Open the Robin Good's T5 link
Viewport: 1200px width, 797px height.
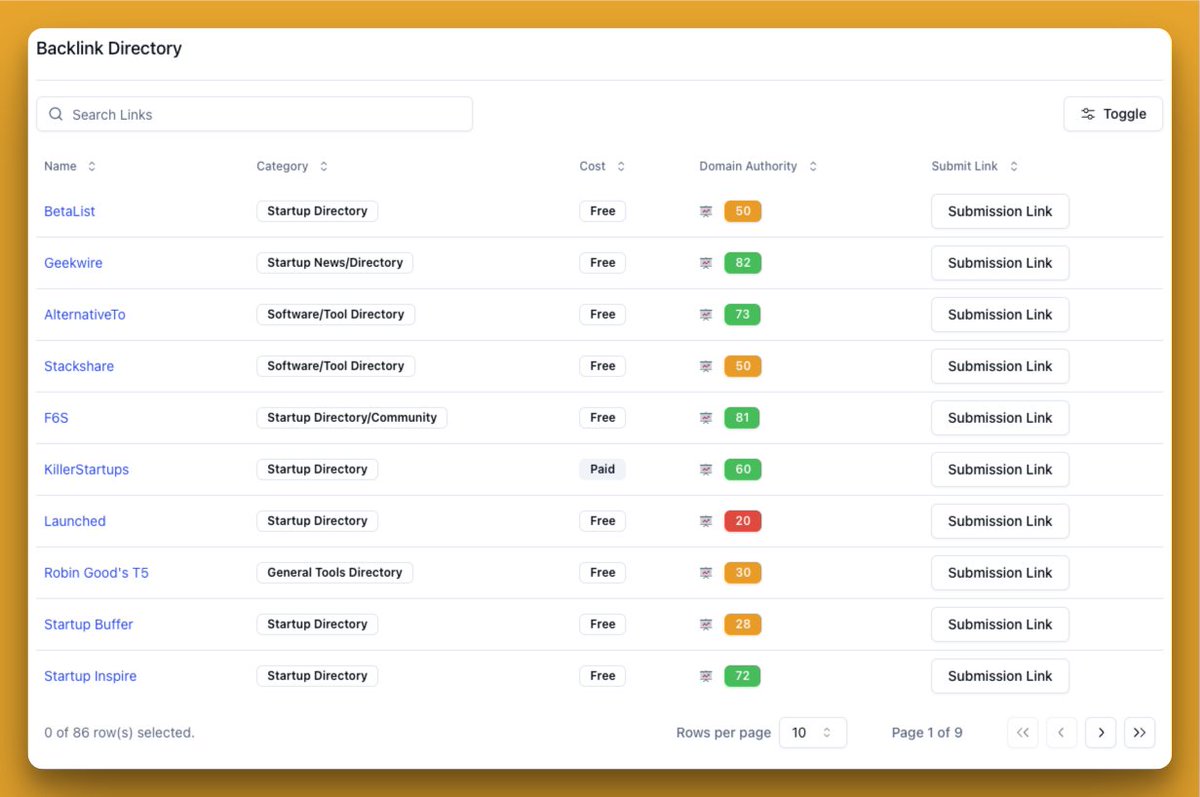[x=96, y=573]
